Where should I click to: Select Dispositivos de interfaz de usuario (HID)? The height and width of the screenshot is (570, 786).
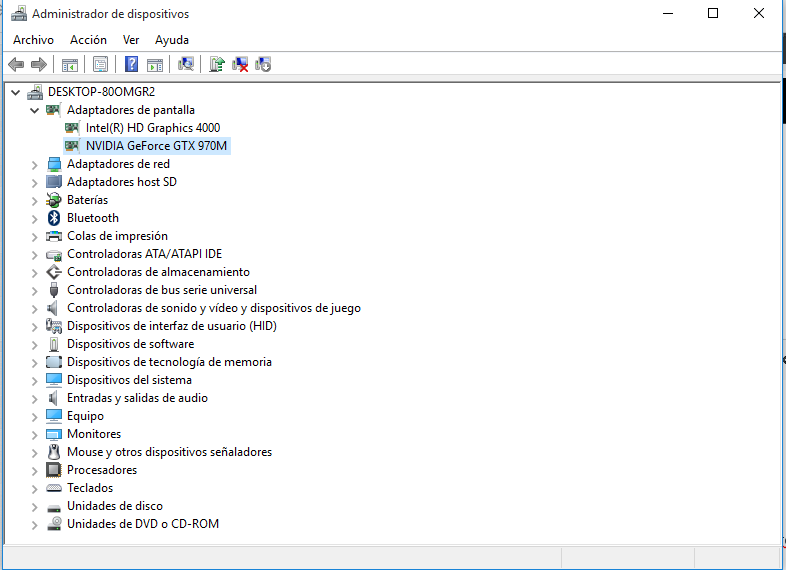point(172,326)
